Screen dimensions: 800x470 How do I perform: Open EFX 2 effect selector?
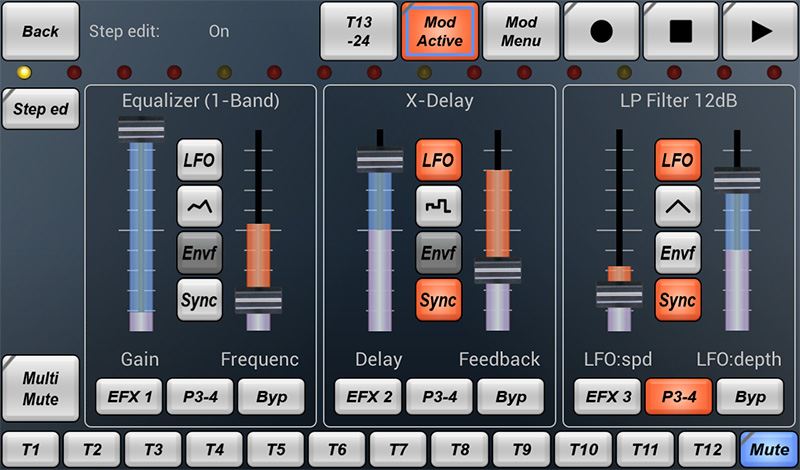[x=366, y=397]
